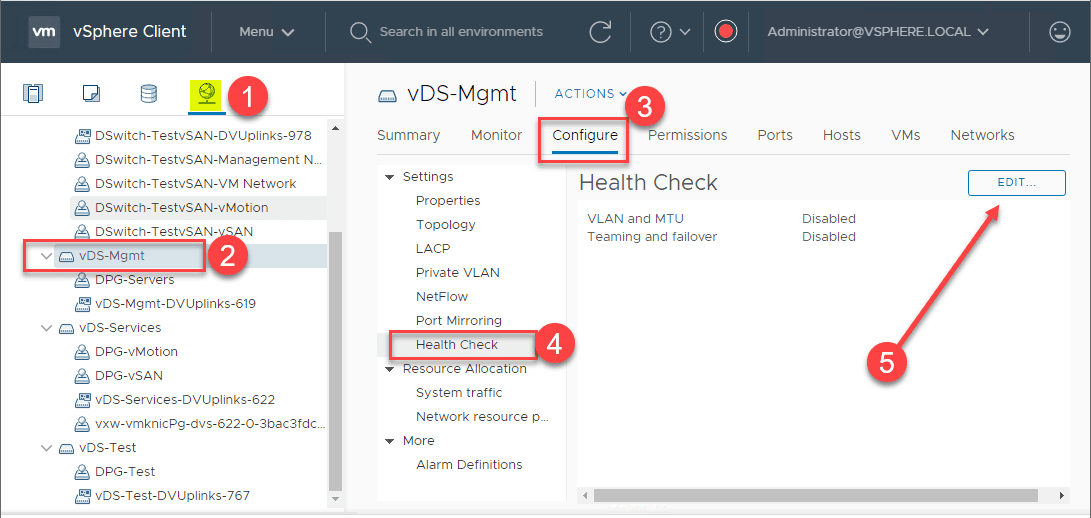Collapse the vDS-Services tree node
Viewport: 1091px width, 518px height.
46,328
